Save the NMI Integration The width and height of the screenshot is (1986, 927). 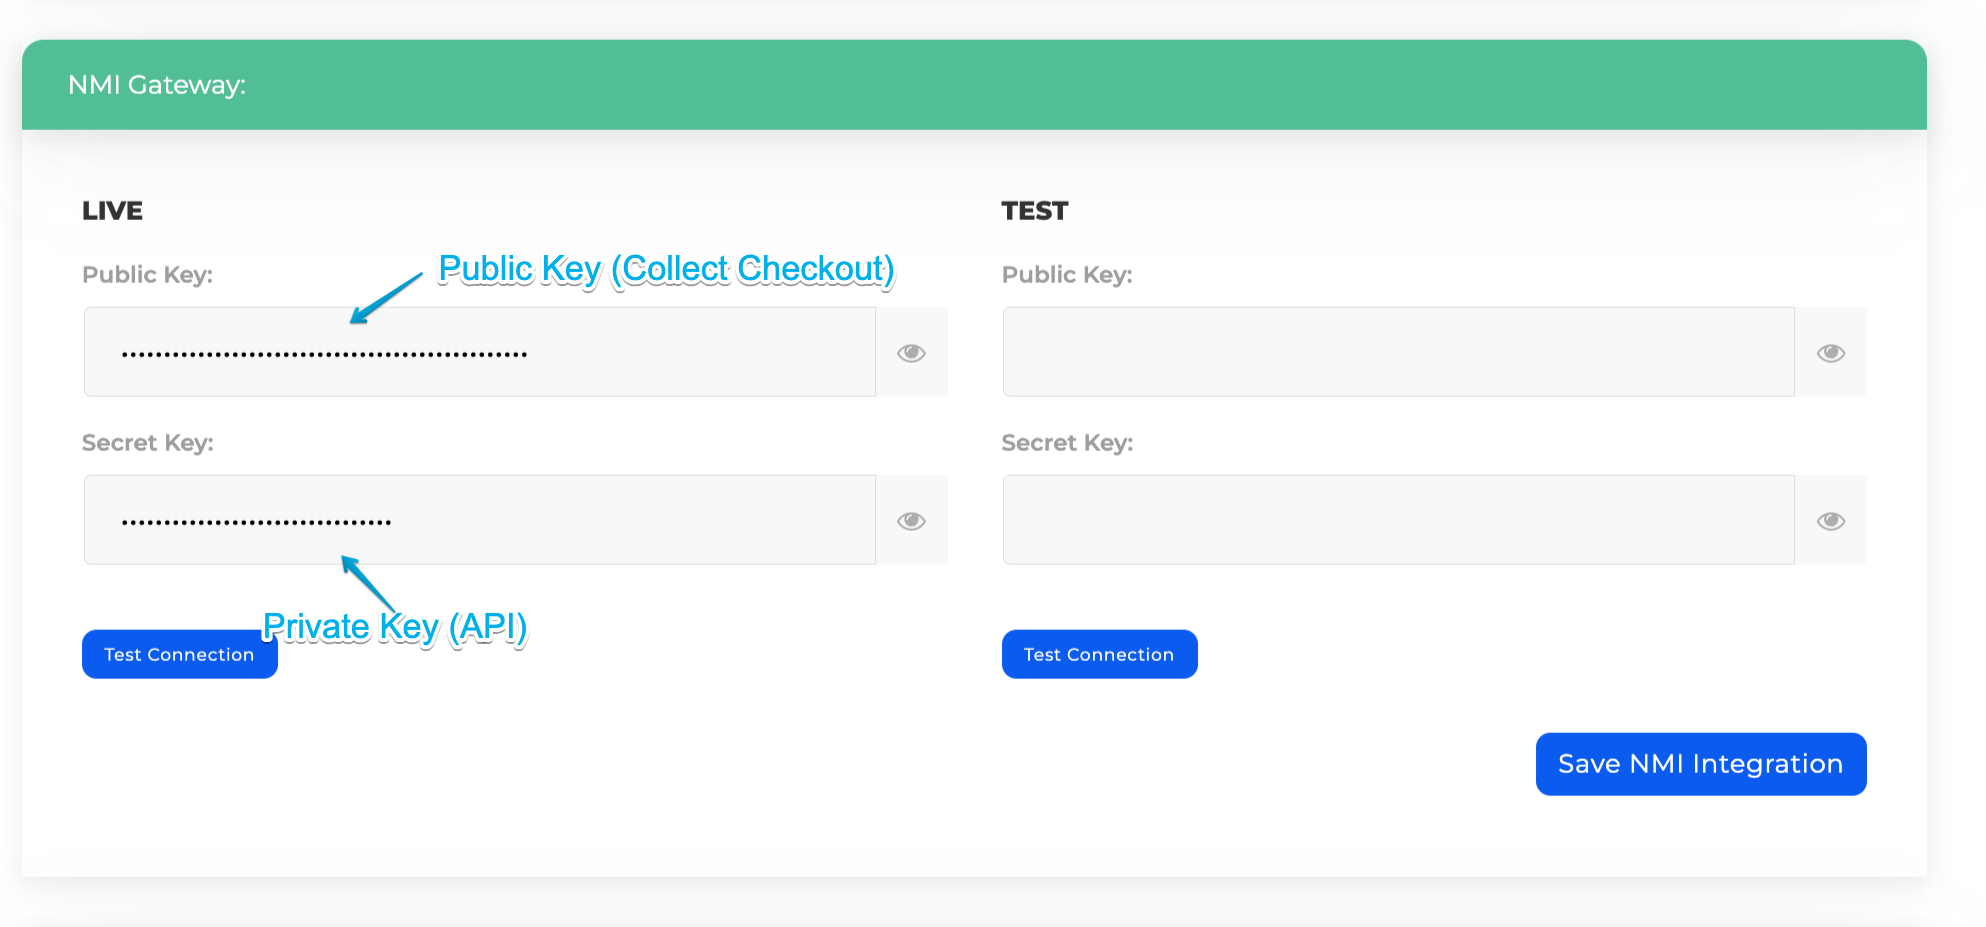click(x=1700, y=764)
